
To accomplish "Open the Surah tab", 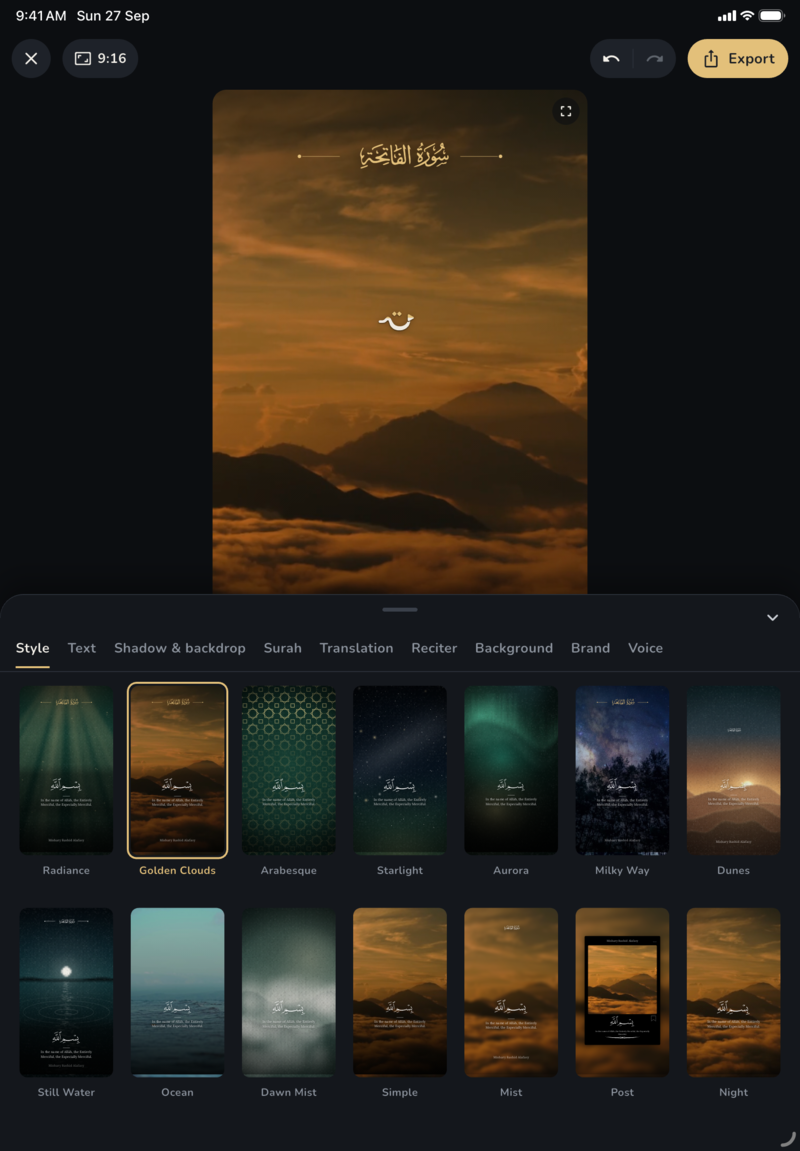I will pyautogui.click(x=283, y=648).
